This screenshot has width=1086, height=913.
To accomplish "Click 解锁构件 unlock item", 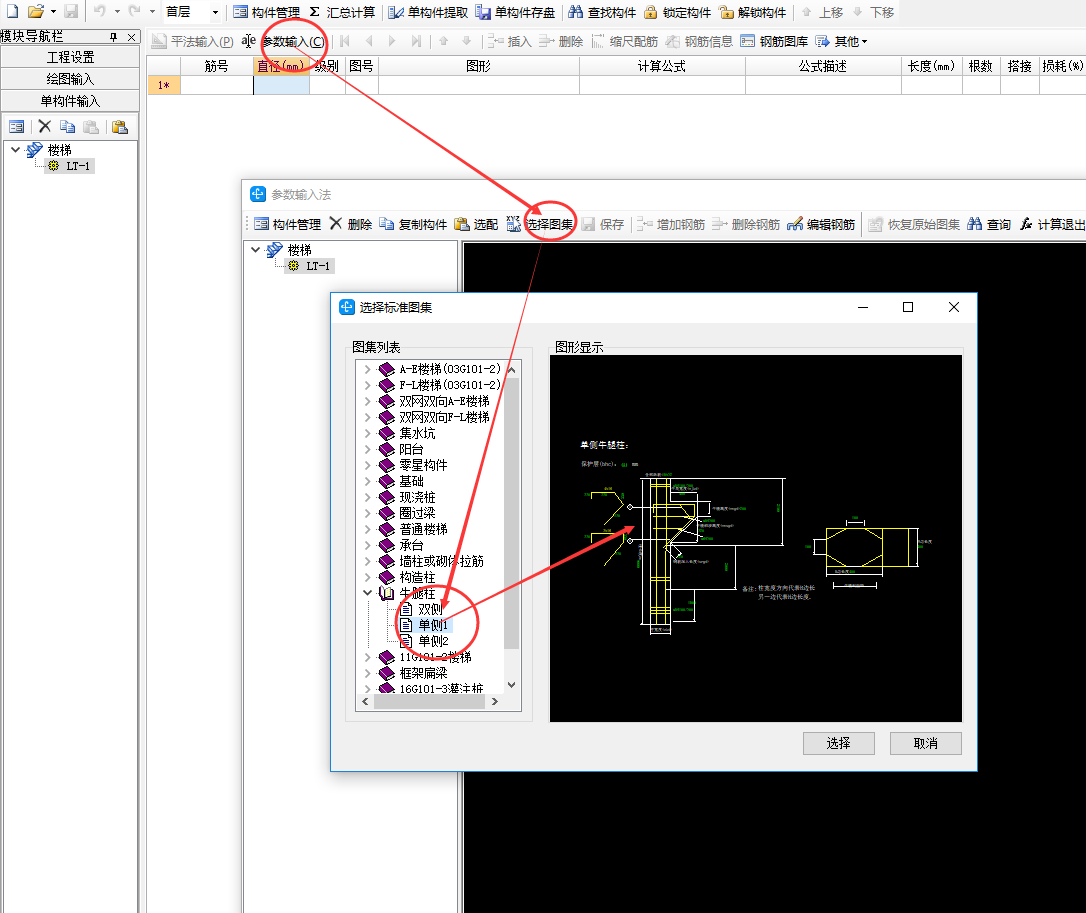I will (x=753, y=12).
